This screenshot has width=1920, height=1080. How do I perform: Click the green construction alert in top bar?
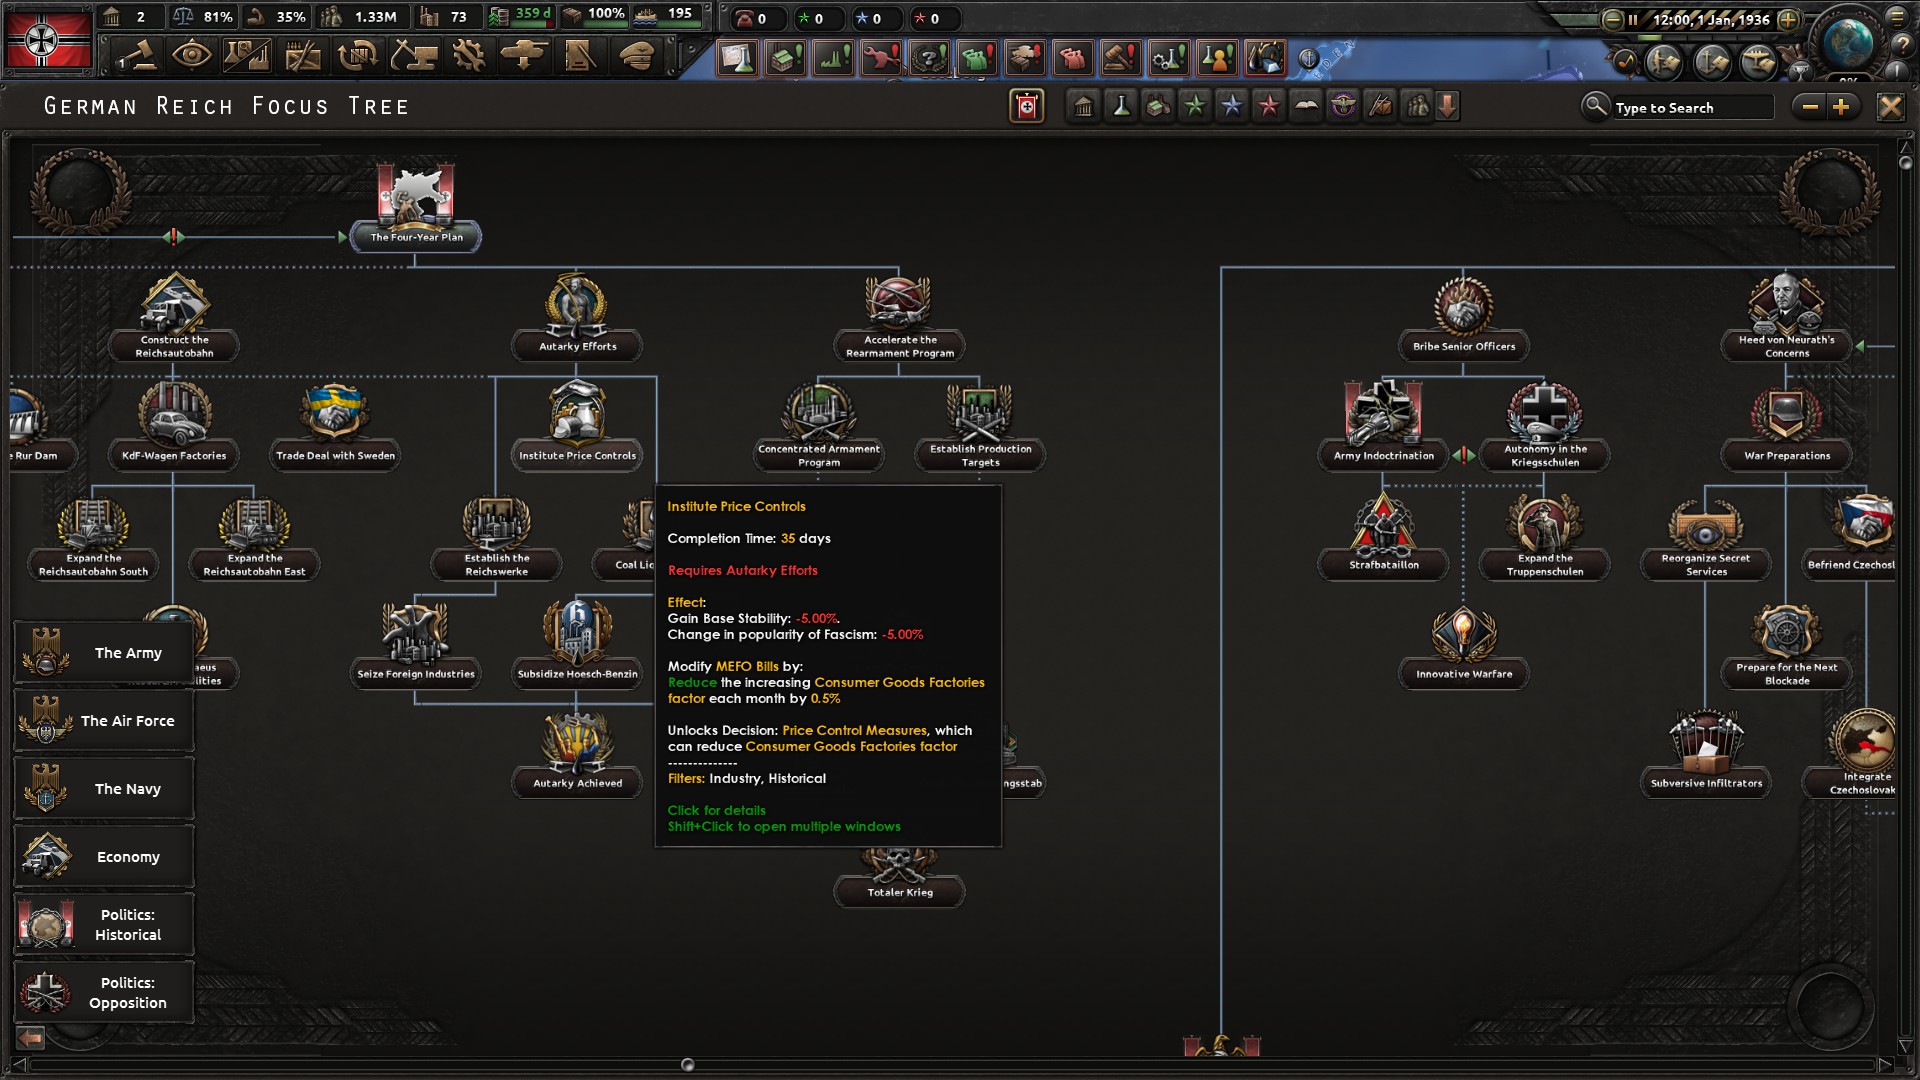[785, 59]
